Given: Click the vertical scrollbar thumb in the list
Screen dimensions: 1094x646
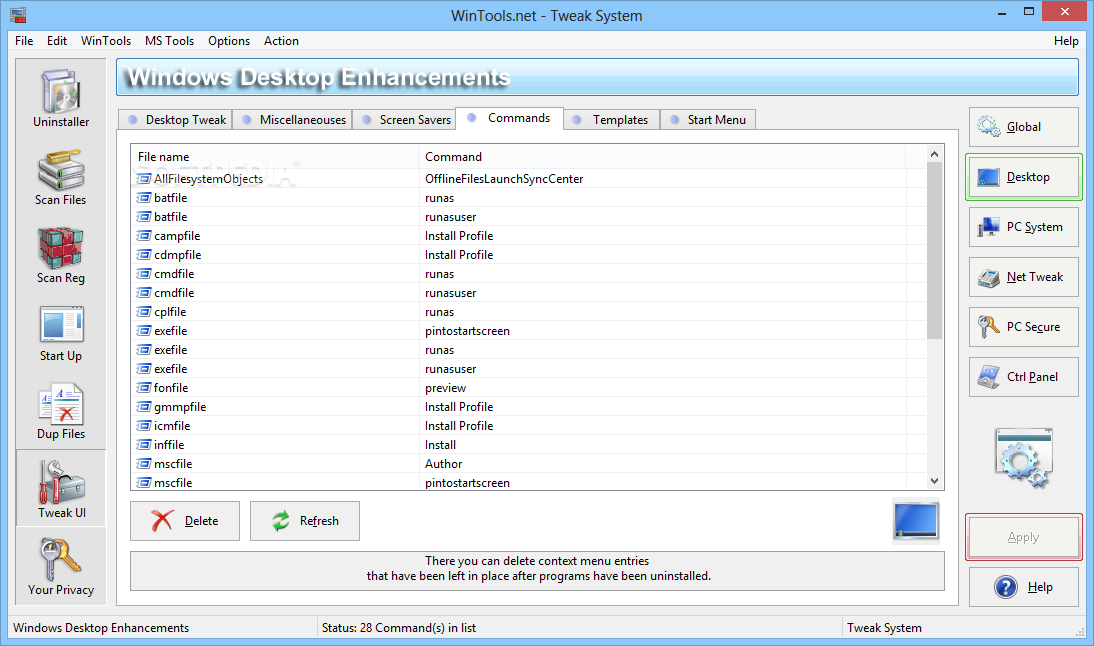Looking at the screenshot, I should (x=934, y=250).
